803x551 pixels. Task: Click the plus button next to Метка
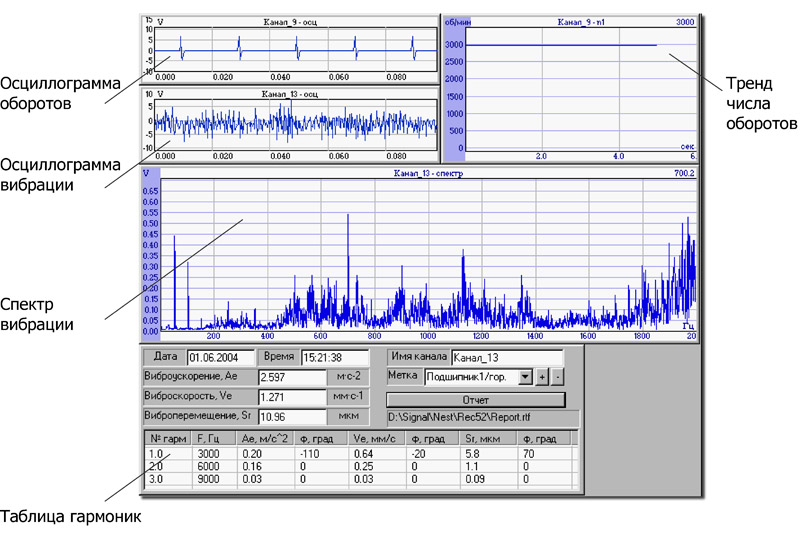coord(543,378)
